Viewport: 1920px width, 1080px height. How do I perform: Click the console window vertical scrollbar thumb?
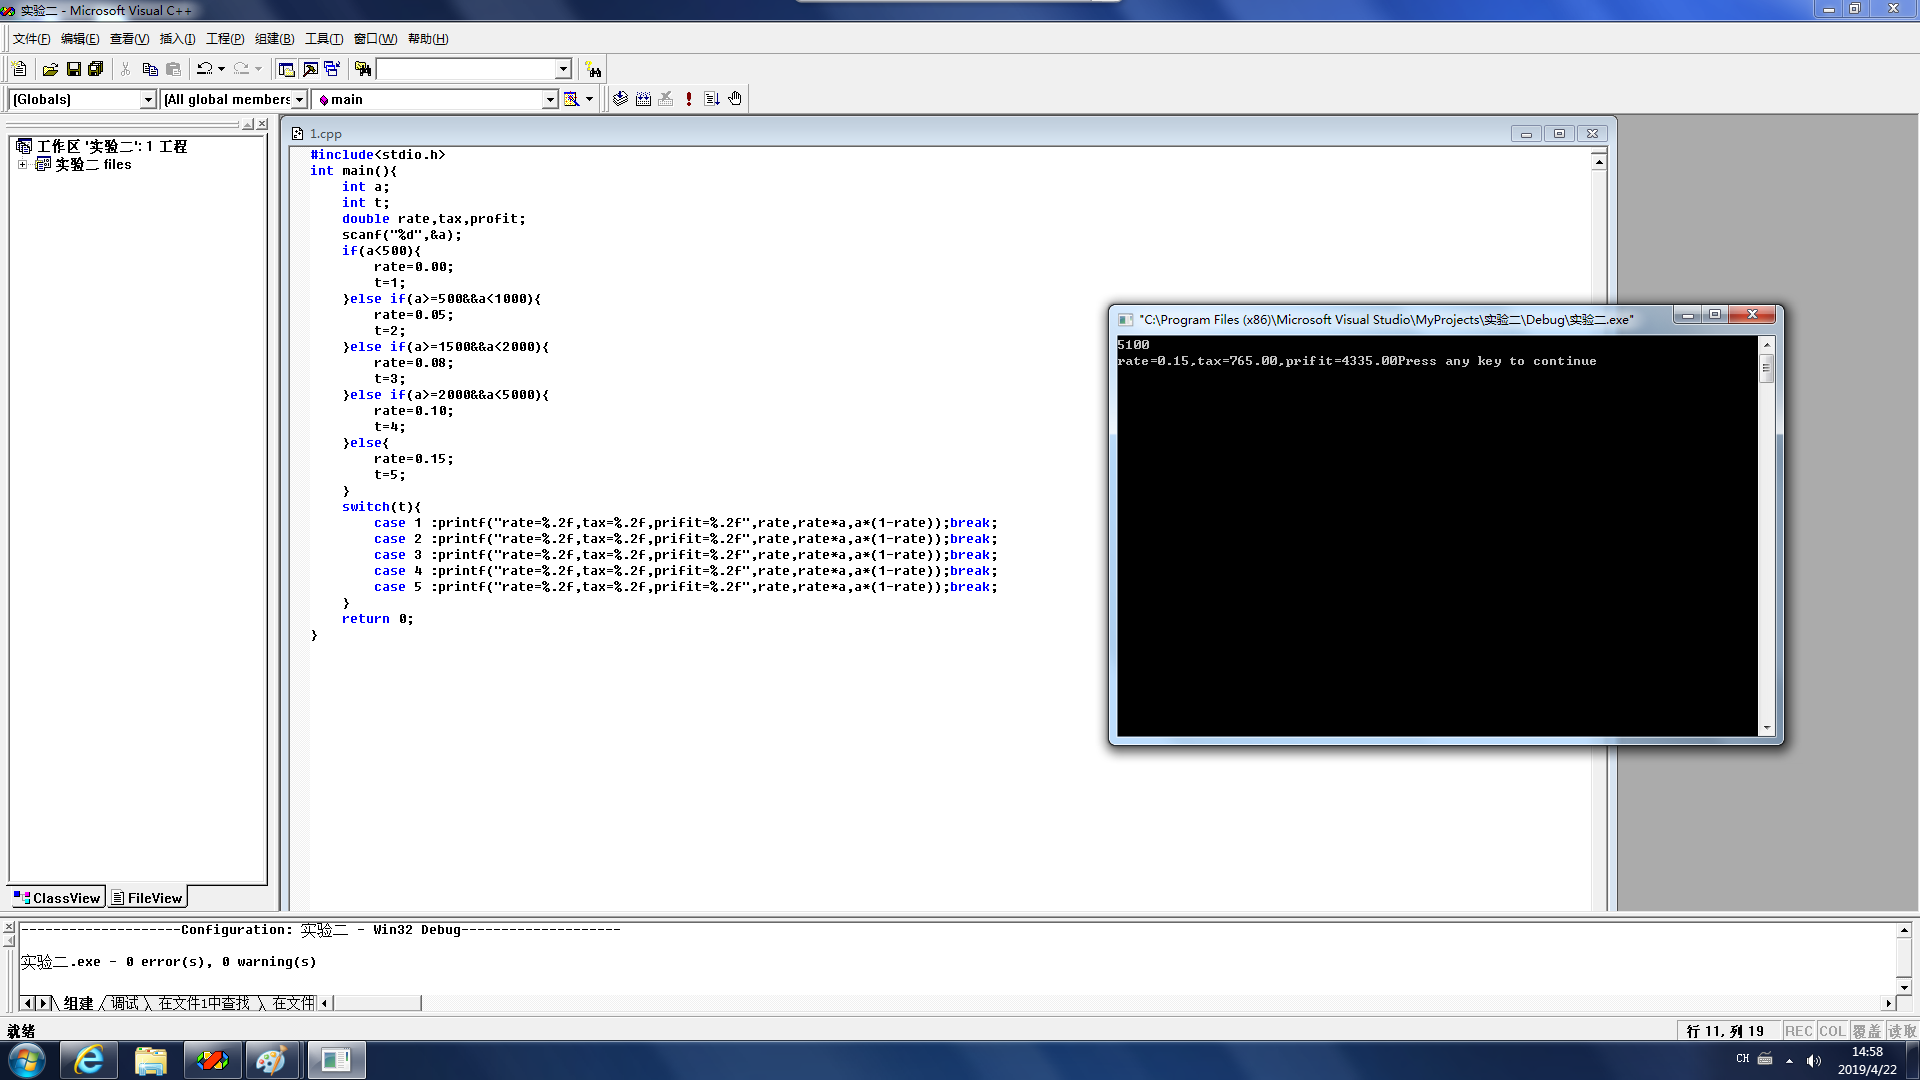[1766, 368]
